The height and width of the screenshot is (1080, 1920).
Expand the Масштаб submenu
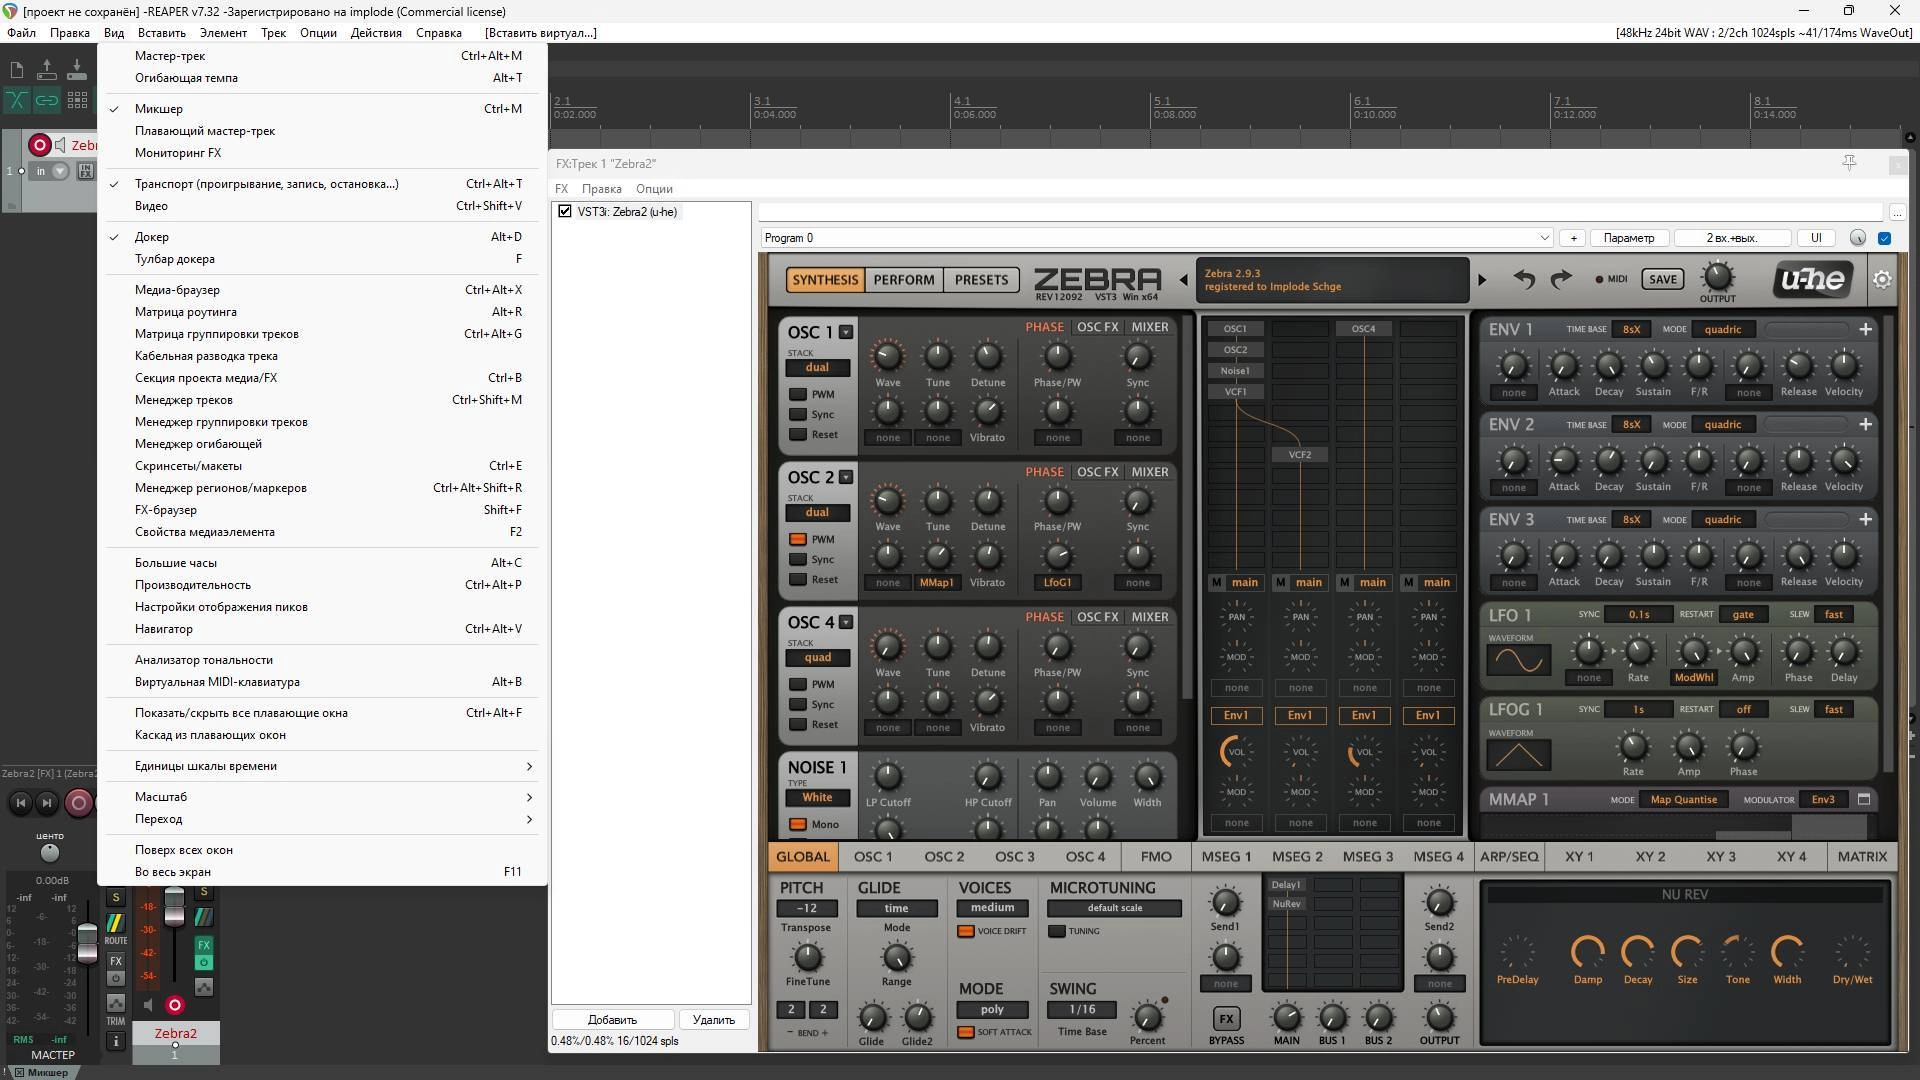click(322, 797)
